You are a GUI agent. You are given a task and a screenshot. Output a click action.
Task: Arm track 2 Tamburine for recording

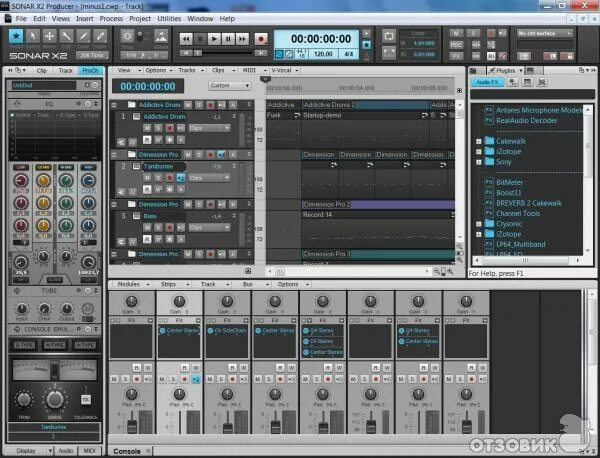[x=170, y=178]
